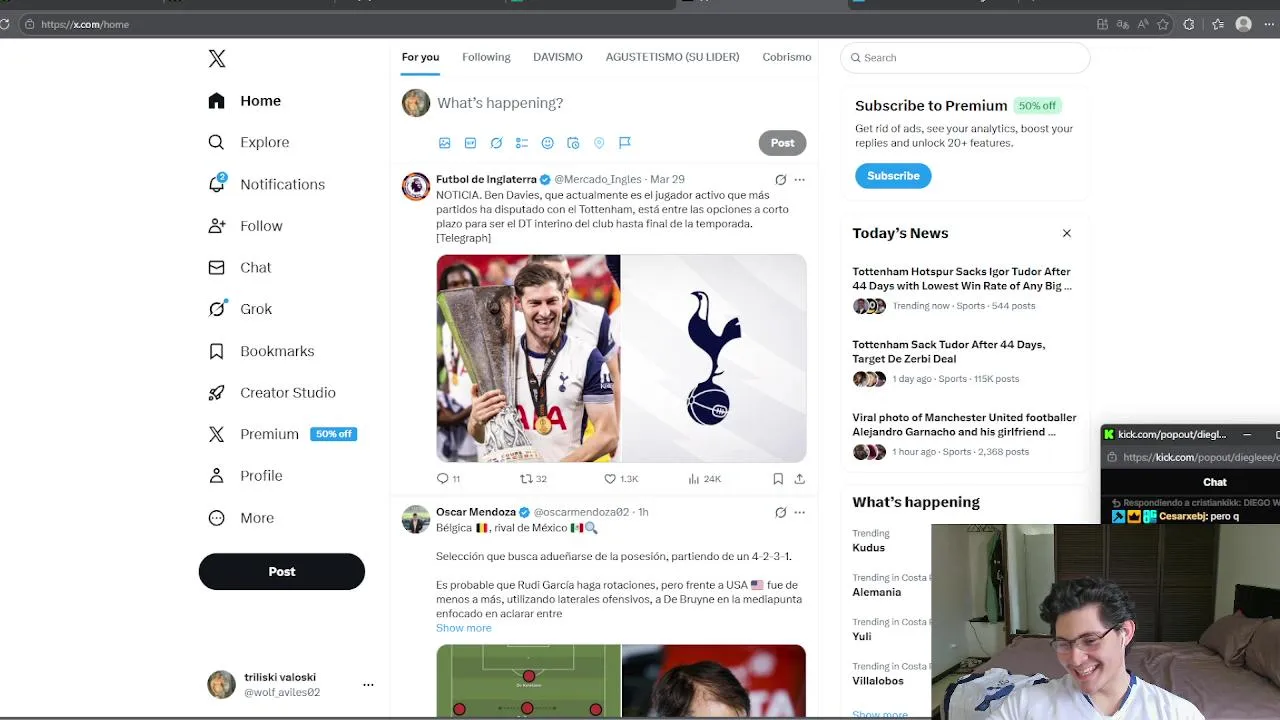Close the Today's News panel
The height and width of the screenshot is (720, 1280).
1067,233
